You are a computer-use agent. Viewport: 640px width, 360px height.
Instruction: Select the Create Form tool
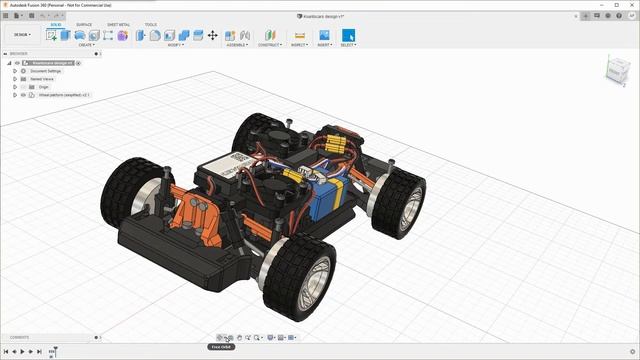(x=122, y=36)
